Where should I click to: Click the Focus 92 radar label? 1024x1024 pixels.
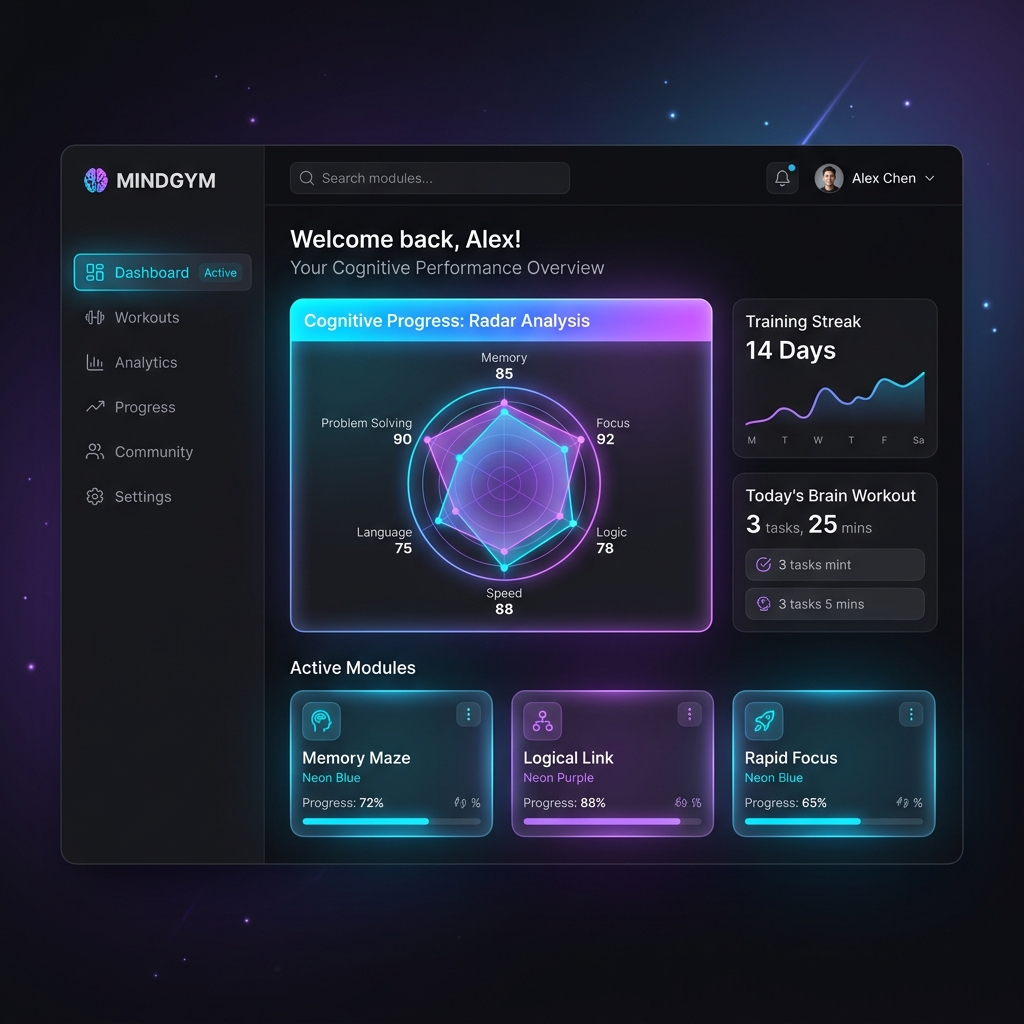(x=613, y=431)
